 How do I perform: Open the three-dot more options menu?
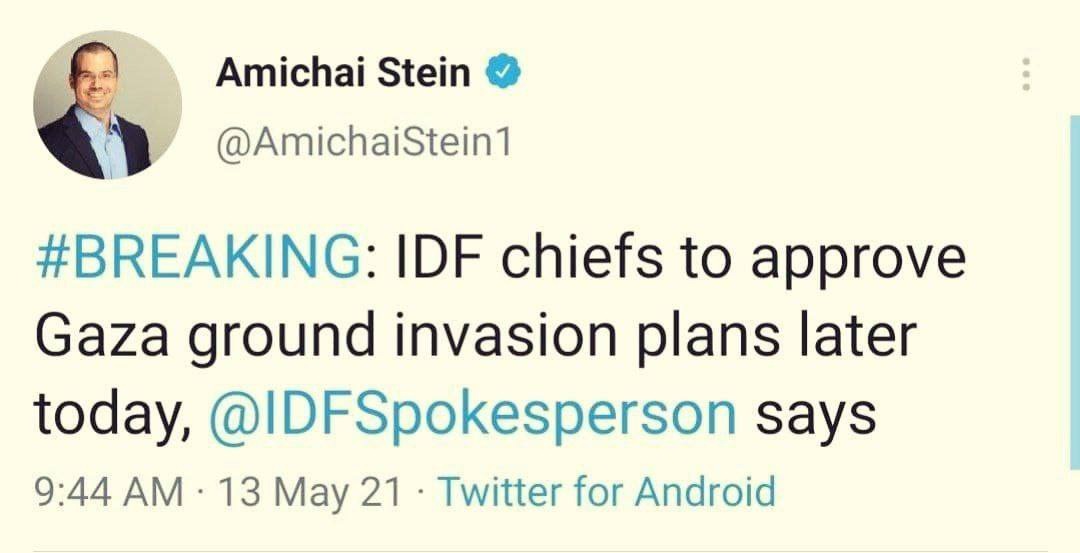point(1024,75)
